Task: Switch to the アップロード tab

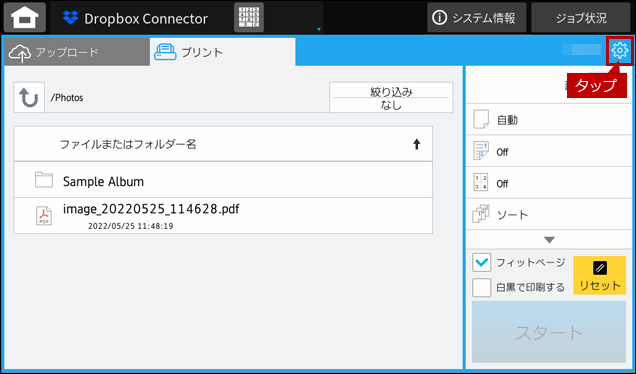Action: pos(77,52)
